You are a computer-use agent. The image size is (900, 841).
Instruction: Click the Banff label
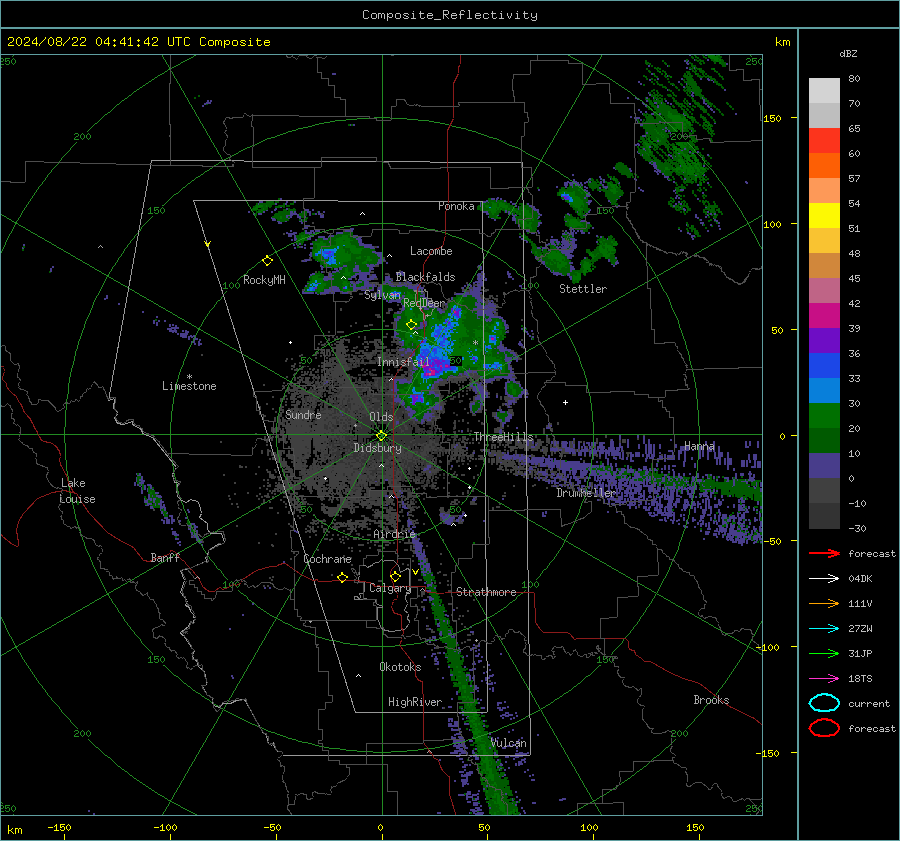pos(165,558)
